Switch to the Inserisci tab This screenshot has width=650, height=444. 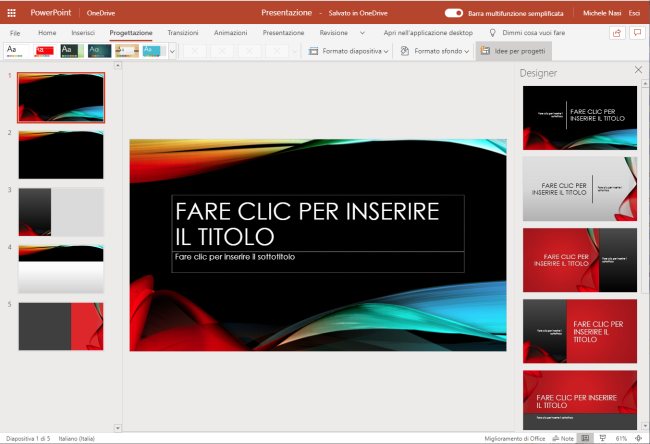(83, 32)
